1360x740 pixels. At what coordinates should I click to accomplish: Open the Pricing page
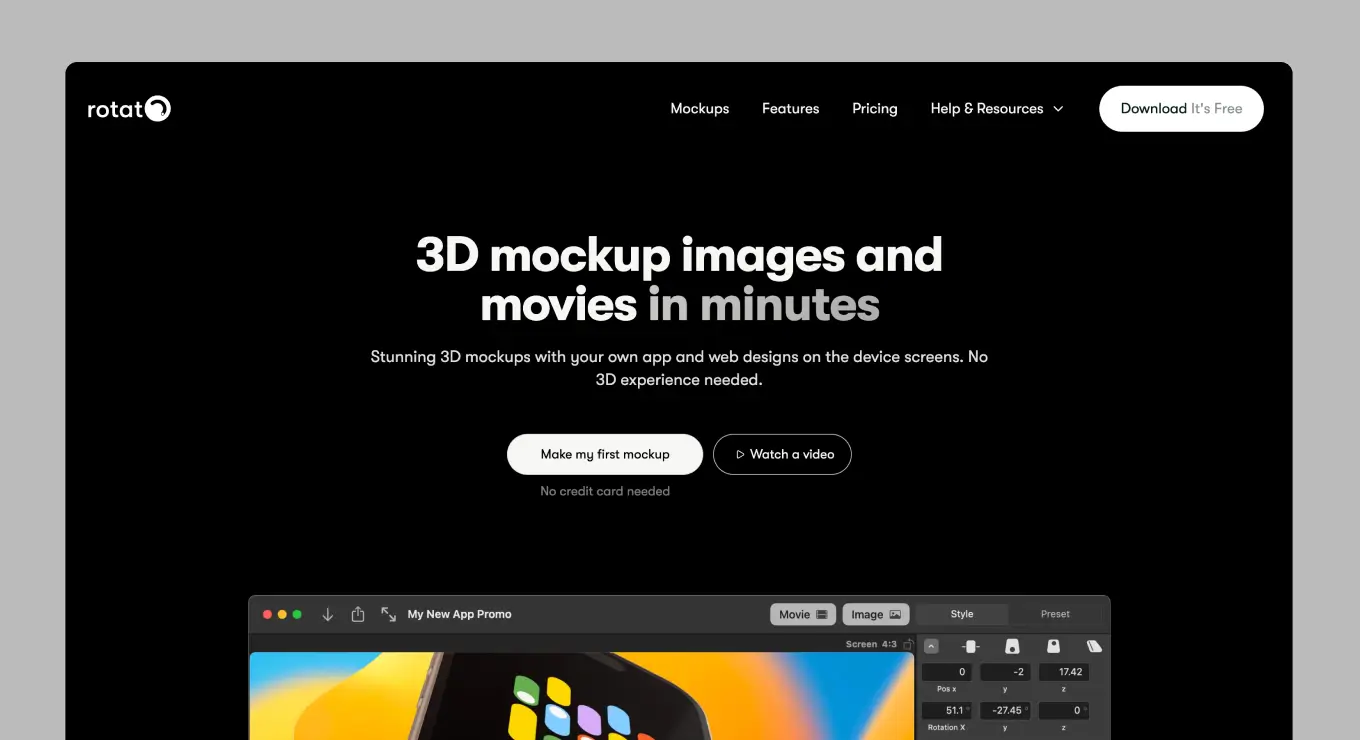[875, 109]
